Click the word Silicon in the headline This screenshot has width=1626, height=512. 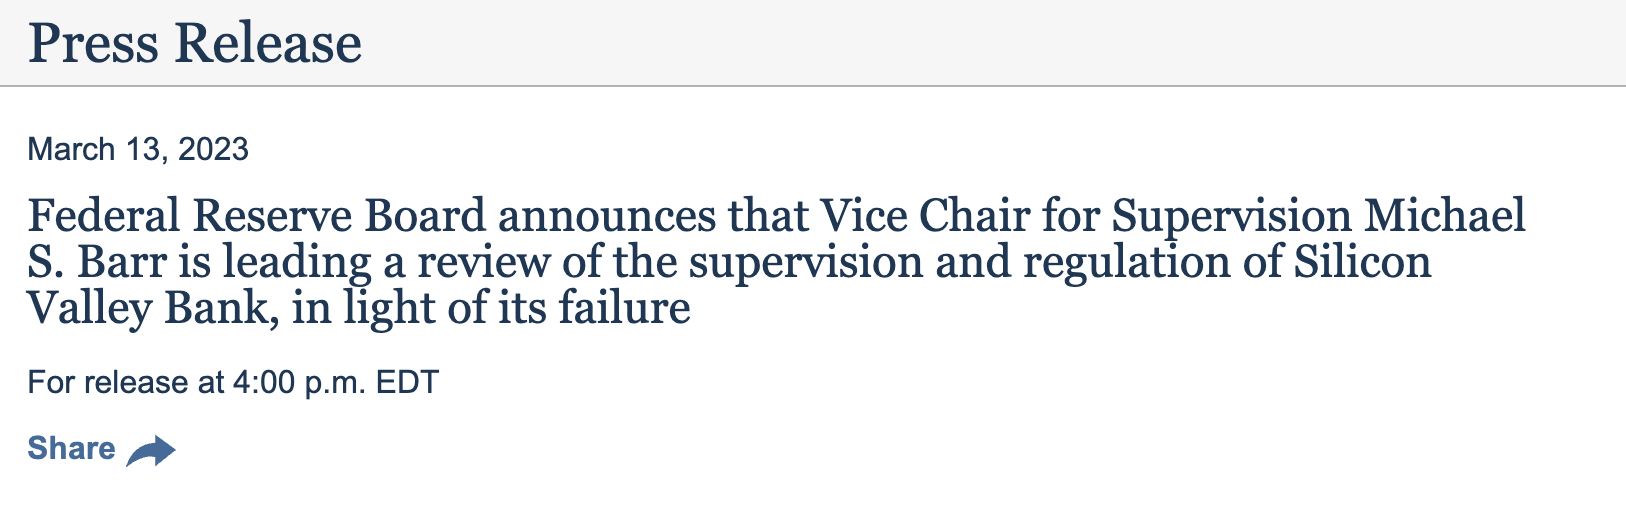[x=1363, y=262]
